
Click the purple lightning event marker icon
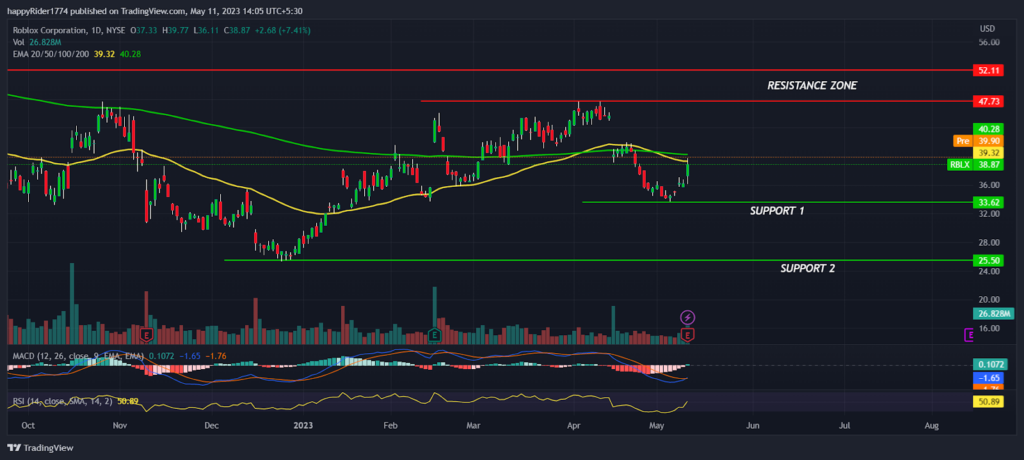(688, 318)
